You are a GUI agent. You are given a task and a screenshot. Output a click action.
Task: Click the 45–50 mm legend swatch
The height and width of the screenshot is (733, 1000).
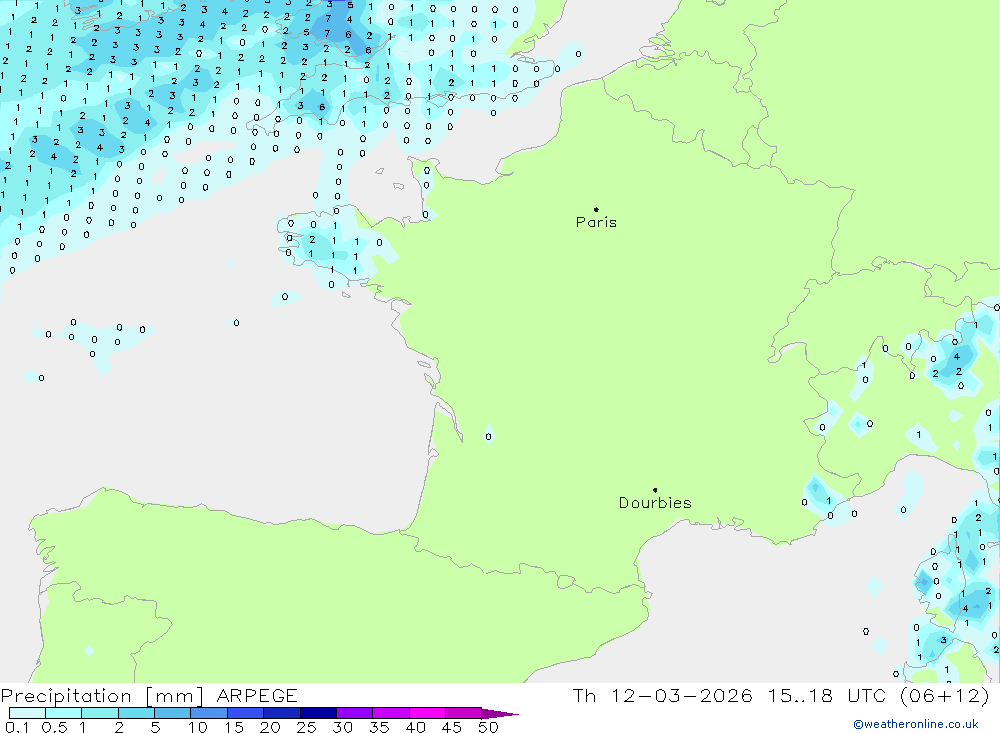[x=463, y=713]
